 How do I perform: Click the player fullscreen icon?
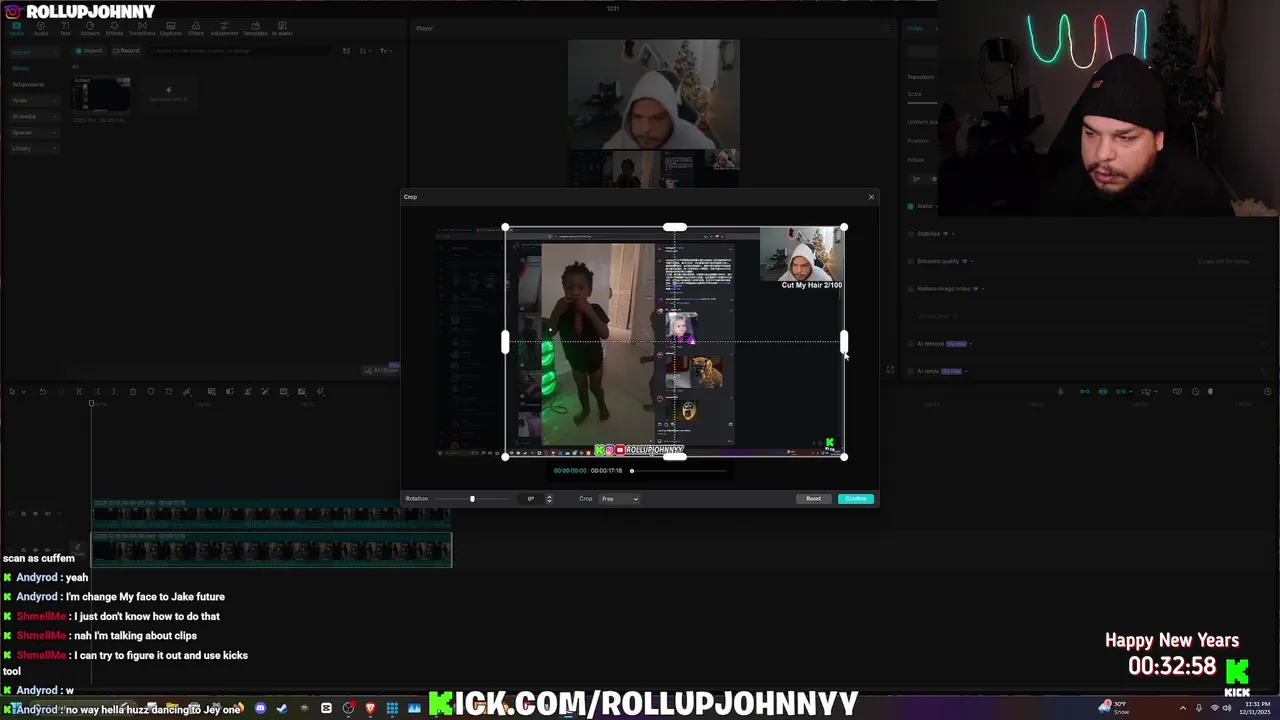[x=890, y=370]
